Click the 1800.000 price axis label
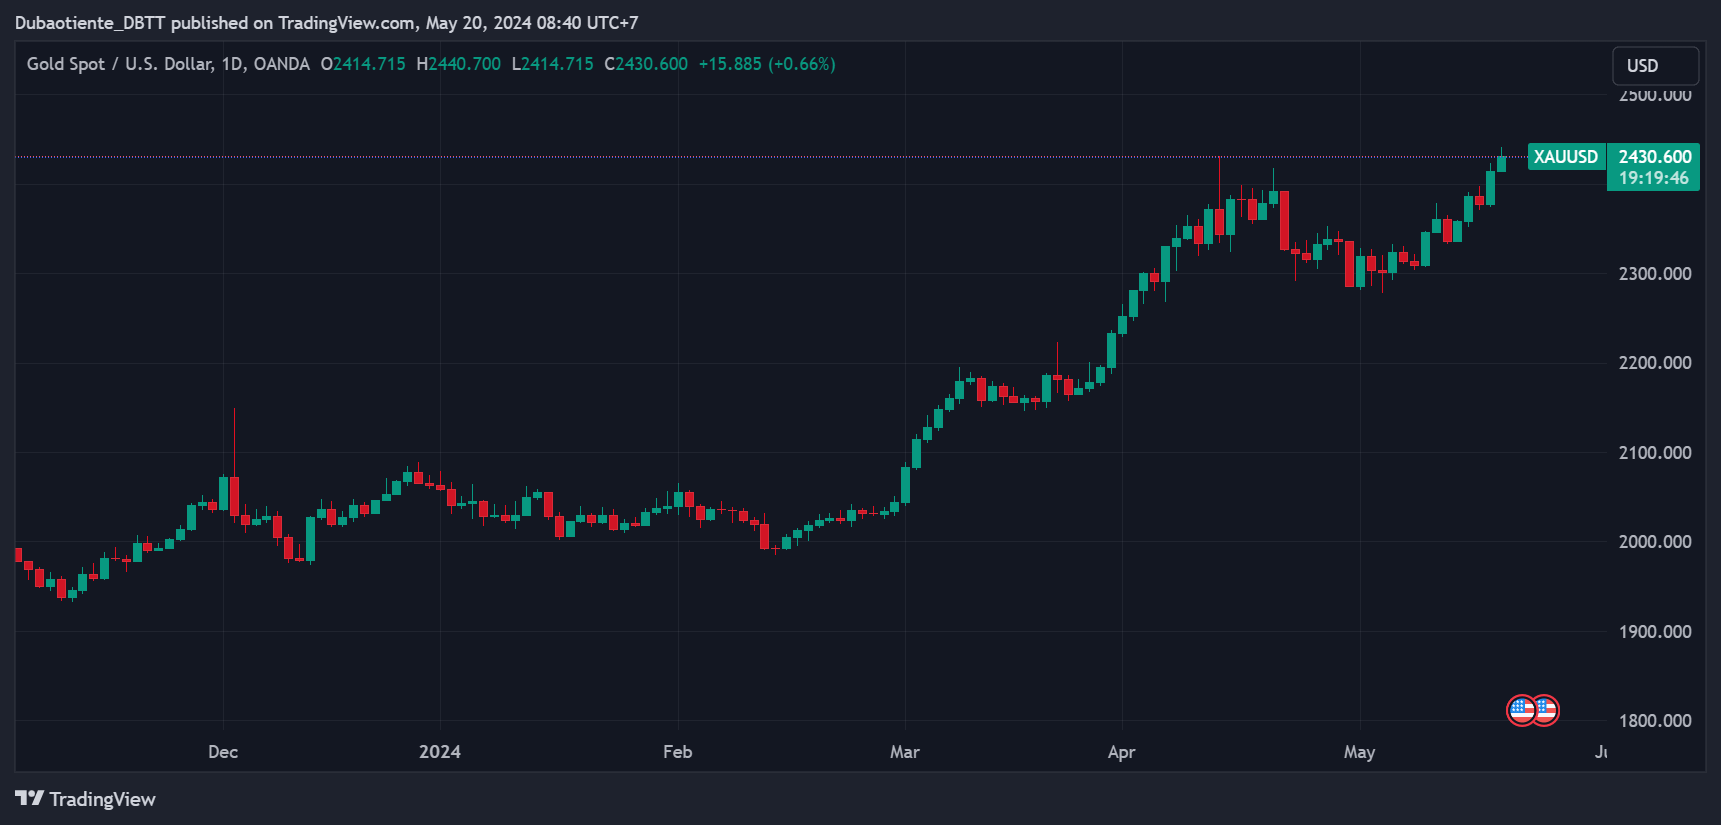 (1655, 721)
